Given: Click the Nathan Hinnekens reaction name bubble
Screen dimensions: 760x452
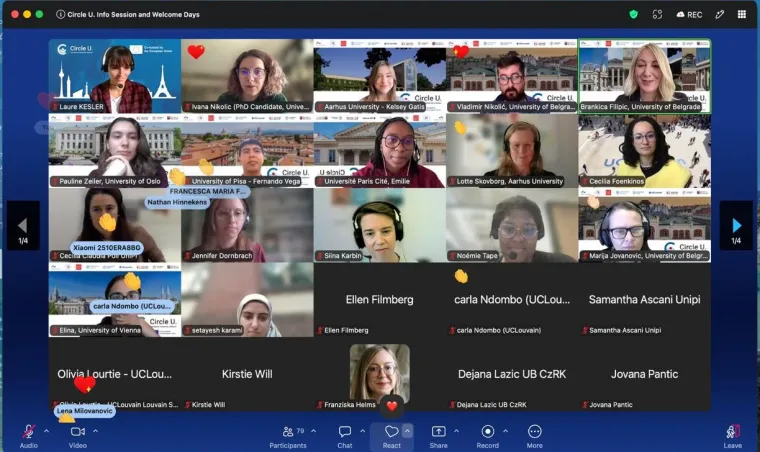Looking at the screenshot, I should 177,202.
